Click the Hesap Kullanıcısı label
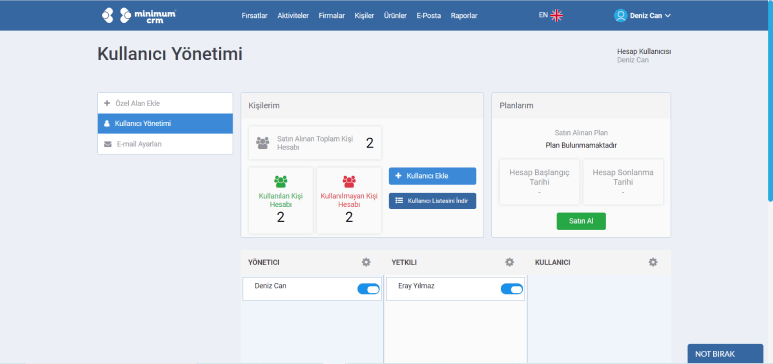This screenshot has width=773, height=364. pyautogui.click(x=644, y=51)
